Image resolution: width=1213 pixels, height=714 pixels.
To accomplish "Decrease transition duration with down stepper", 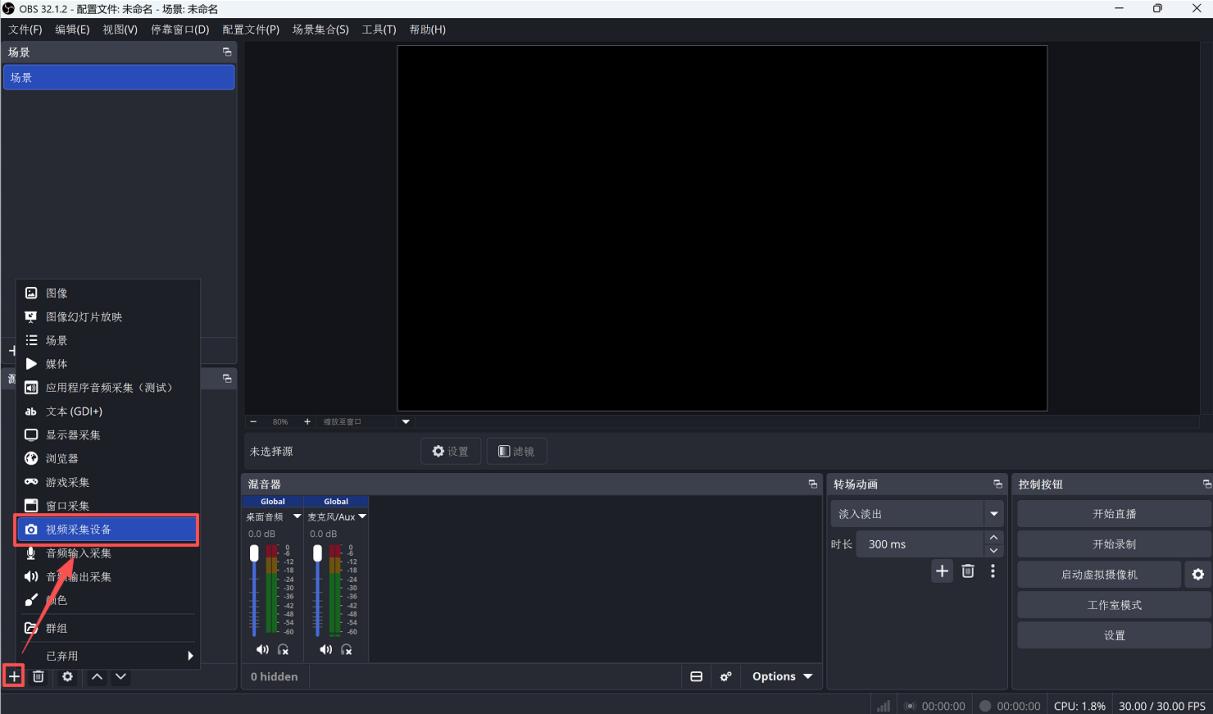I will tap(993, 551).
